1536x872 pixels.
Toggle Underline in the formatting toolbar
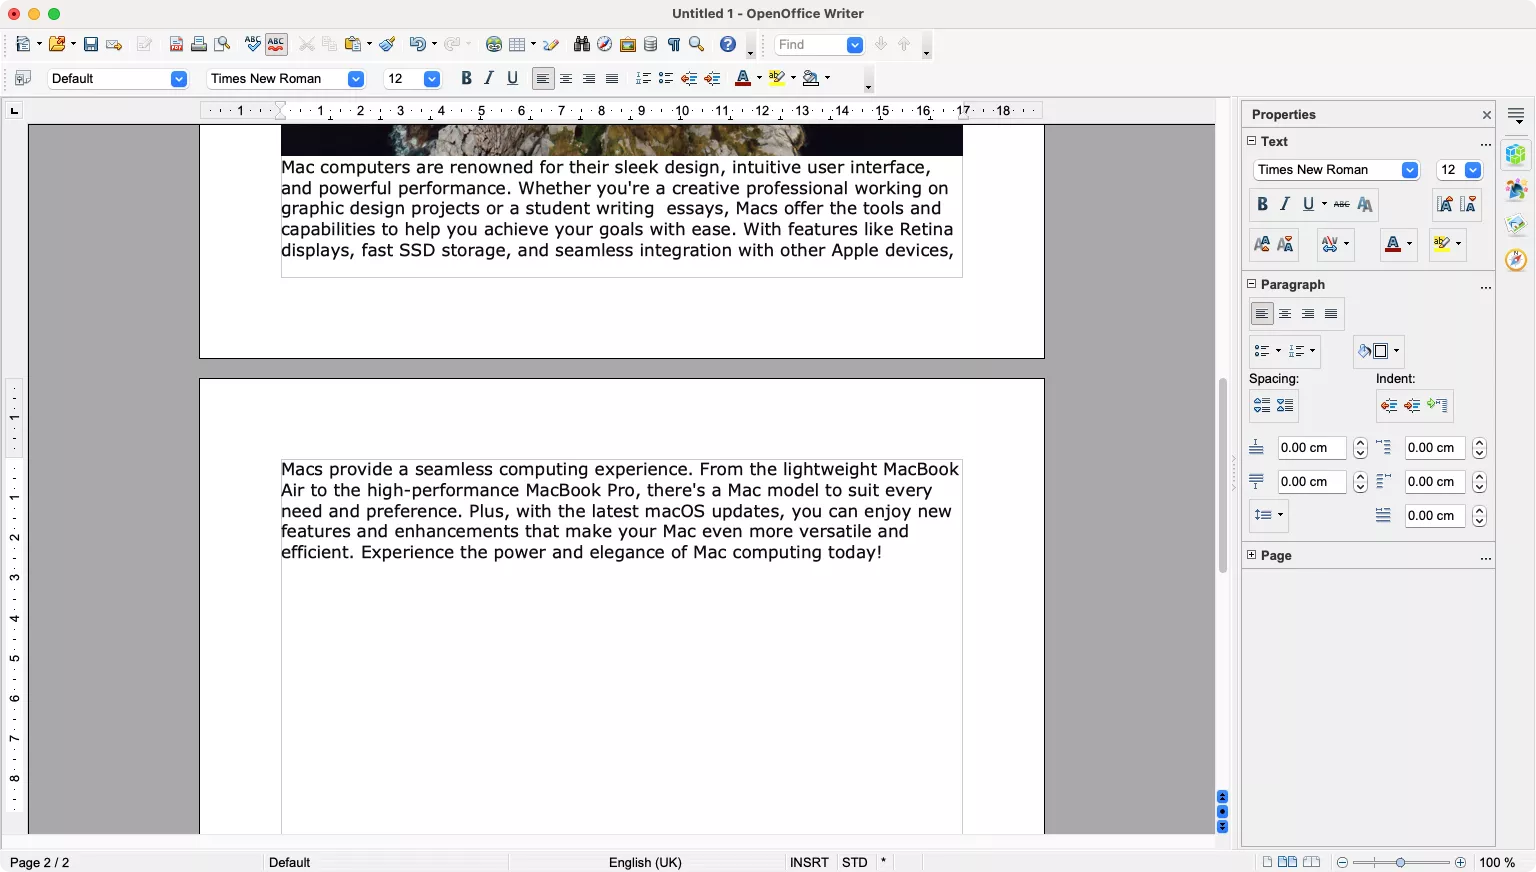(x=512, y=78)
